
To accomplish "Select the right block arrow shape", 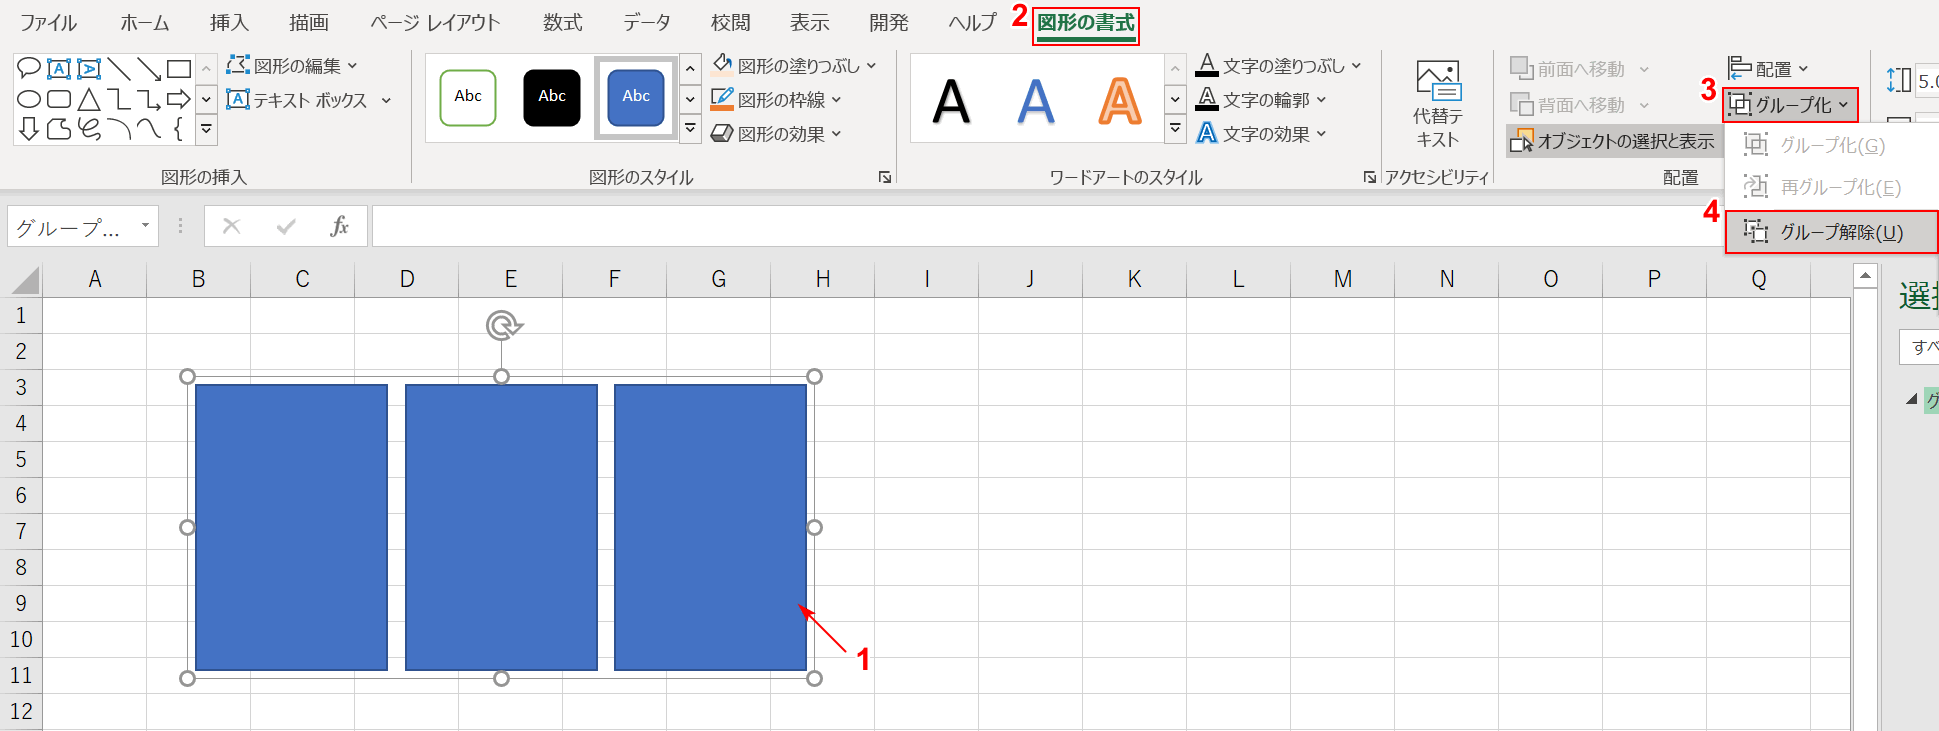I will (179, 99).
